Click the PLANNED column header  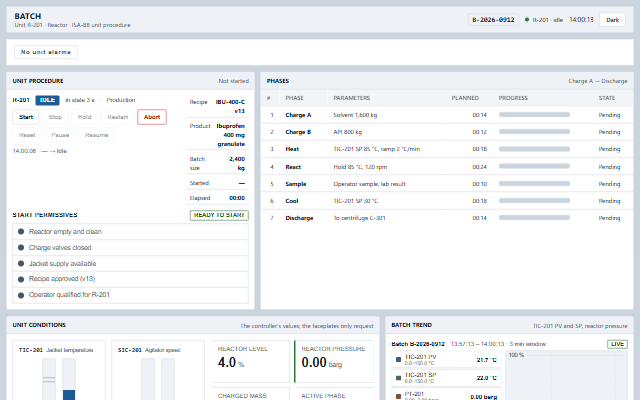coord(465,98)
